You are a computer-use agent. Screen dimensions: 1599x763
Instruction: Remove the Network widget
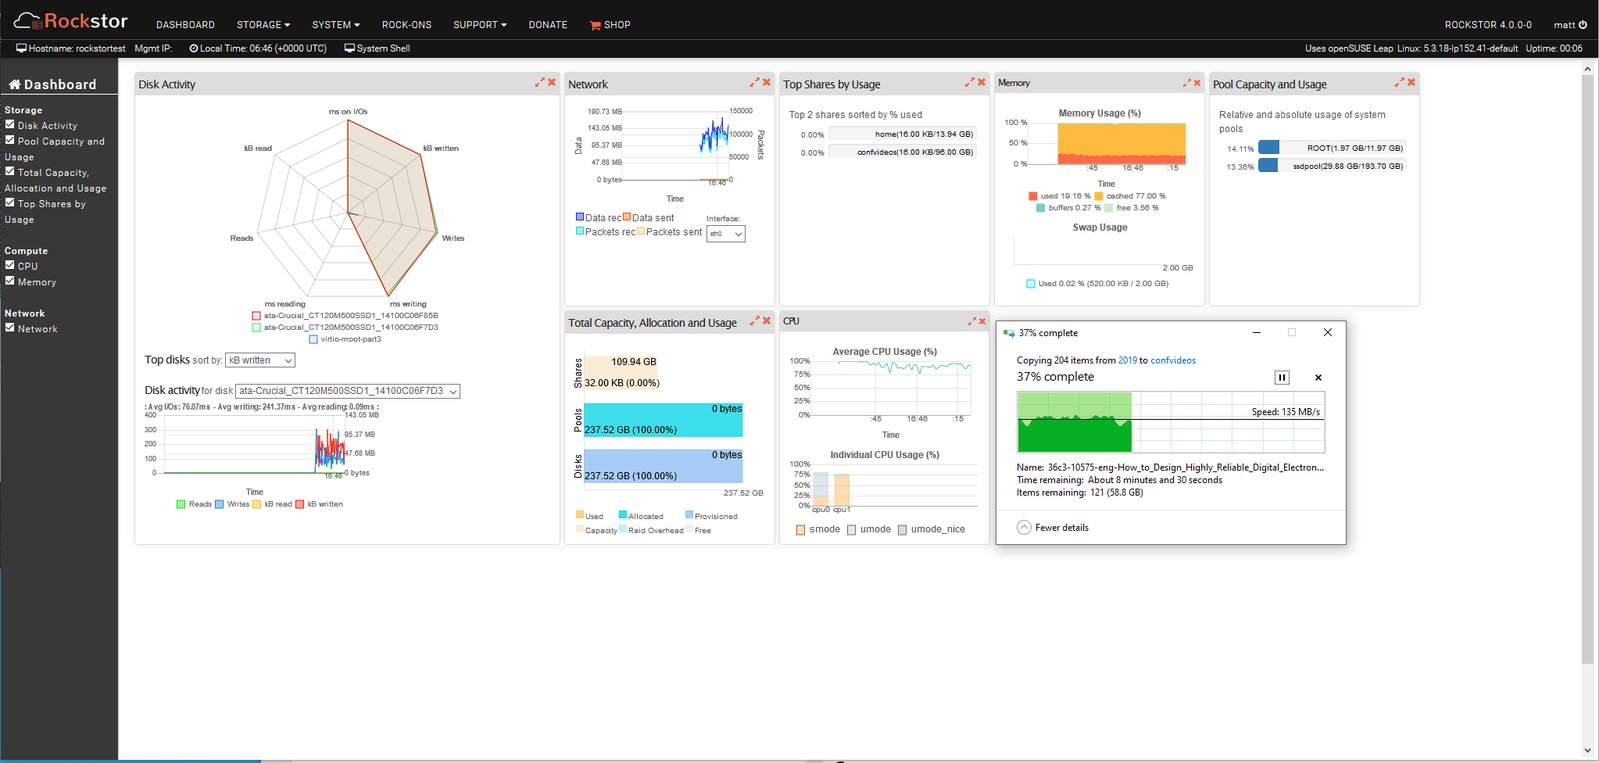tap(767, 82)
